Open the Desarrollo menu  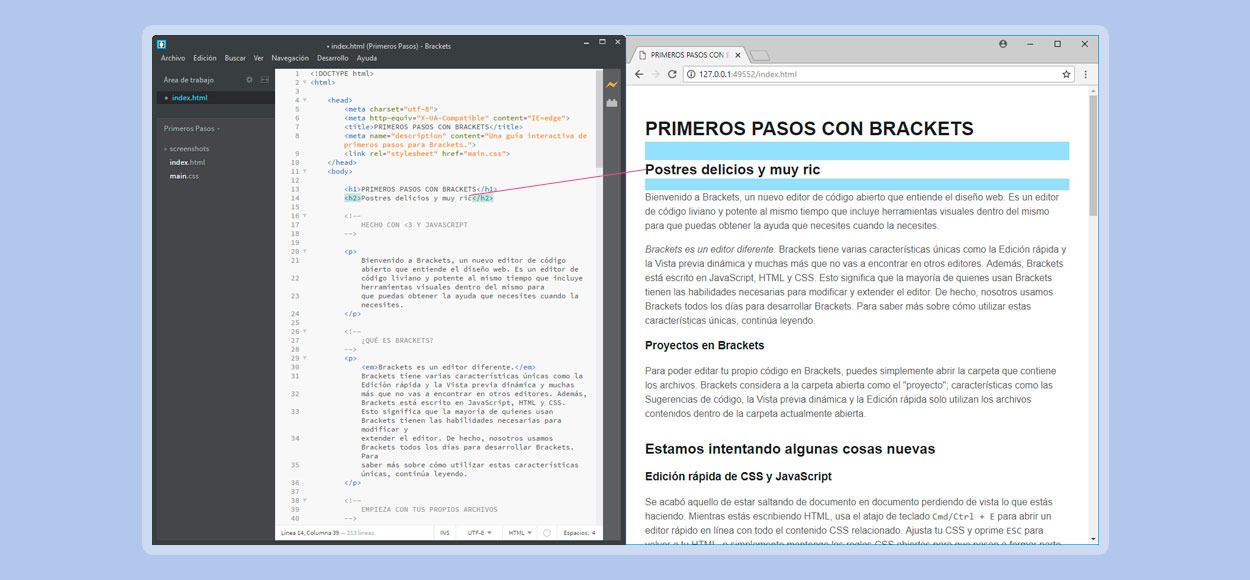[x=333, y=58]
